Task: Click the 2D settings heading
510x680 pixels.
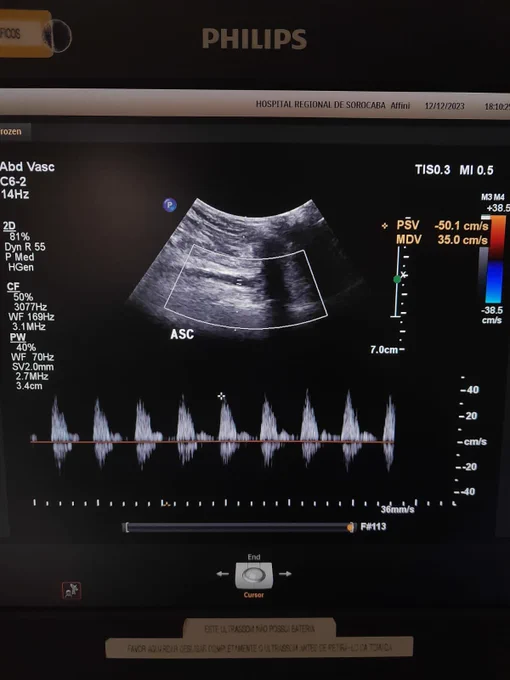Action: [9, 226]
